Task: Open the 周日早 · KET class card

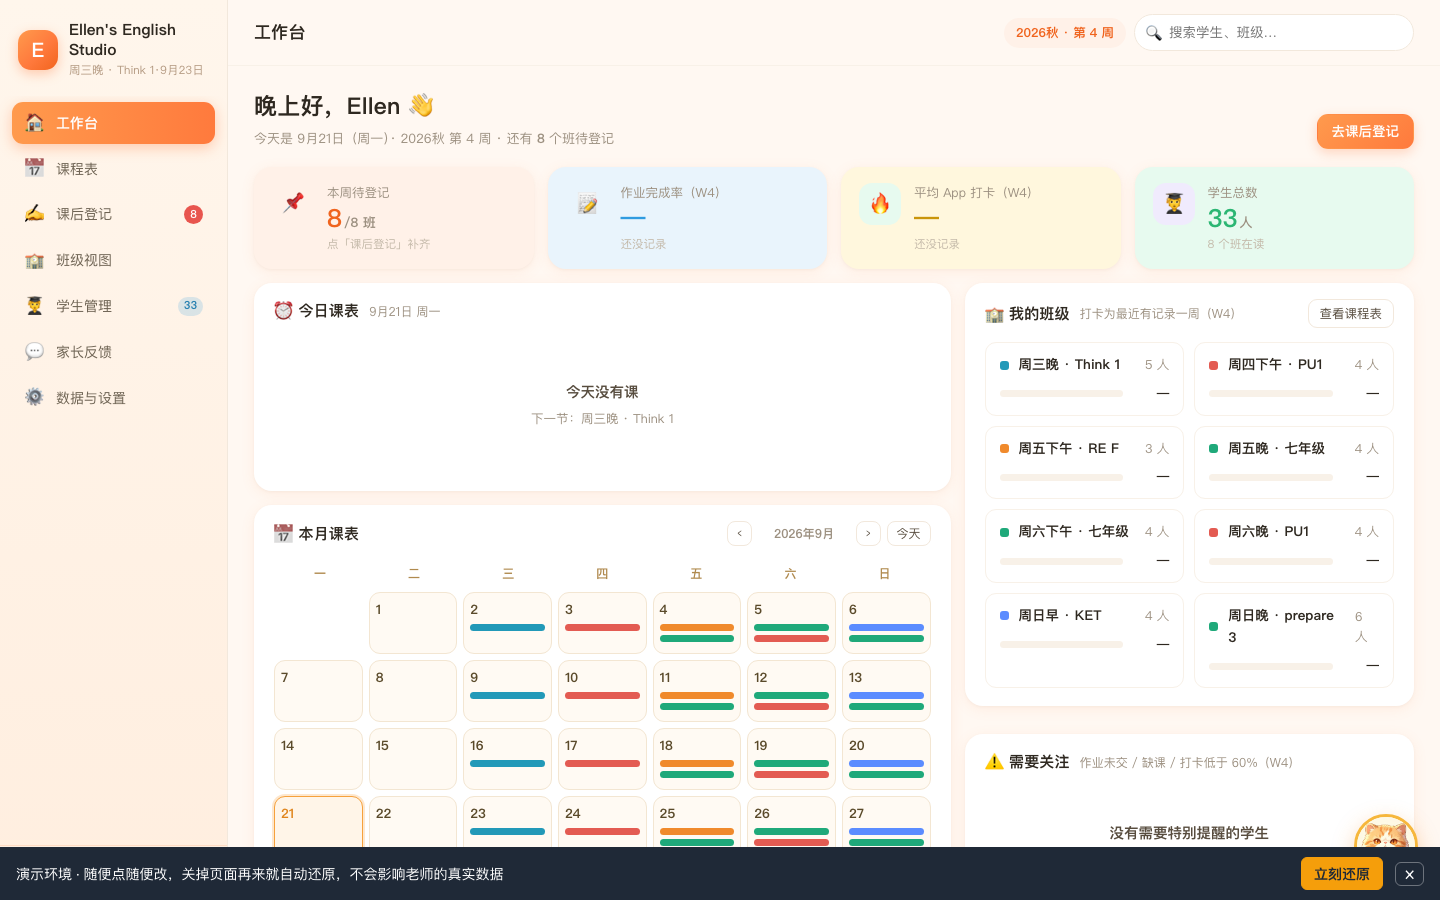Action: (1084, 641)
